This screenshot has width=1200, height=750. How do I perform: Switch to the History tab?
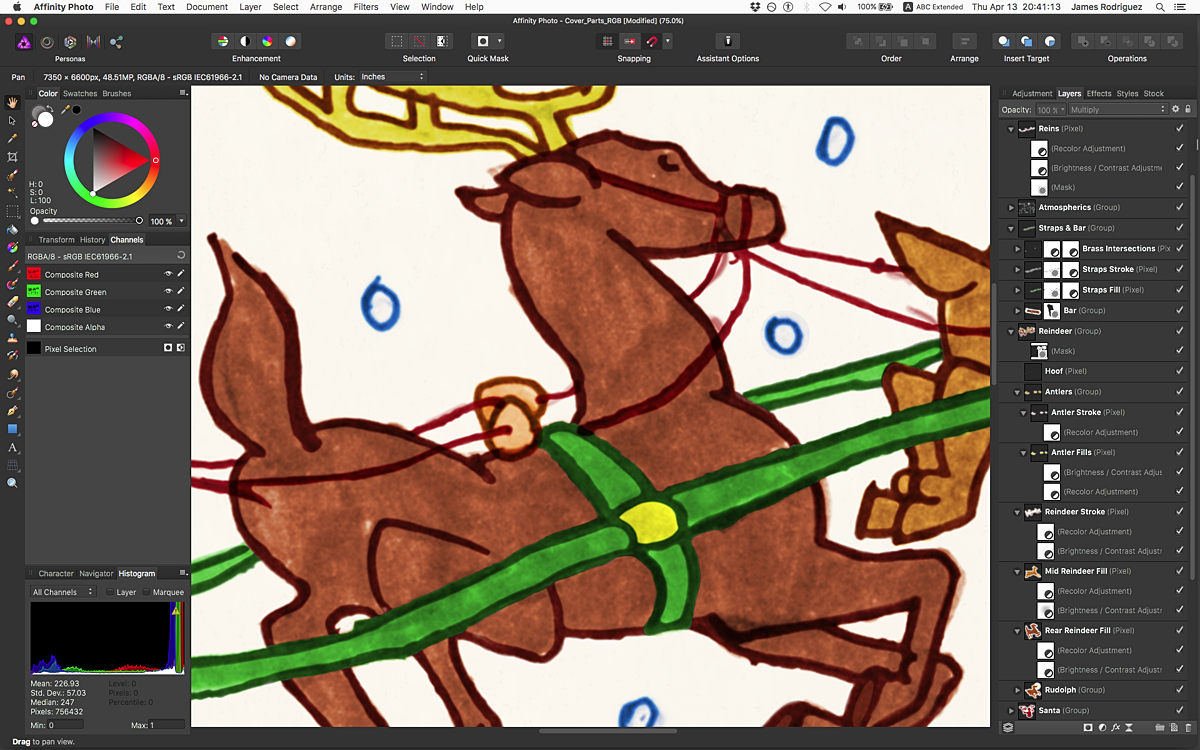pyautogui.click(x=92, y=240)
